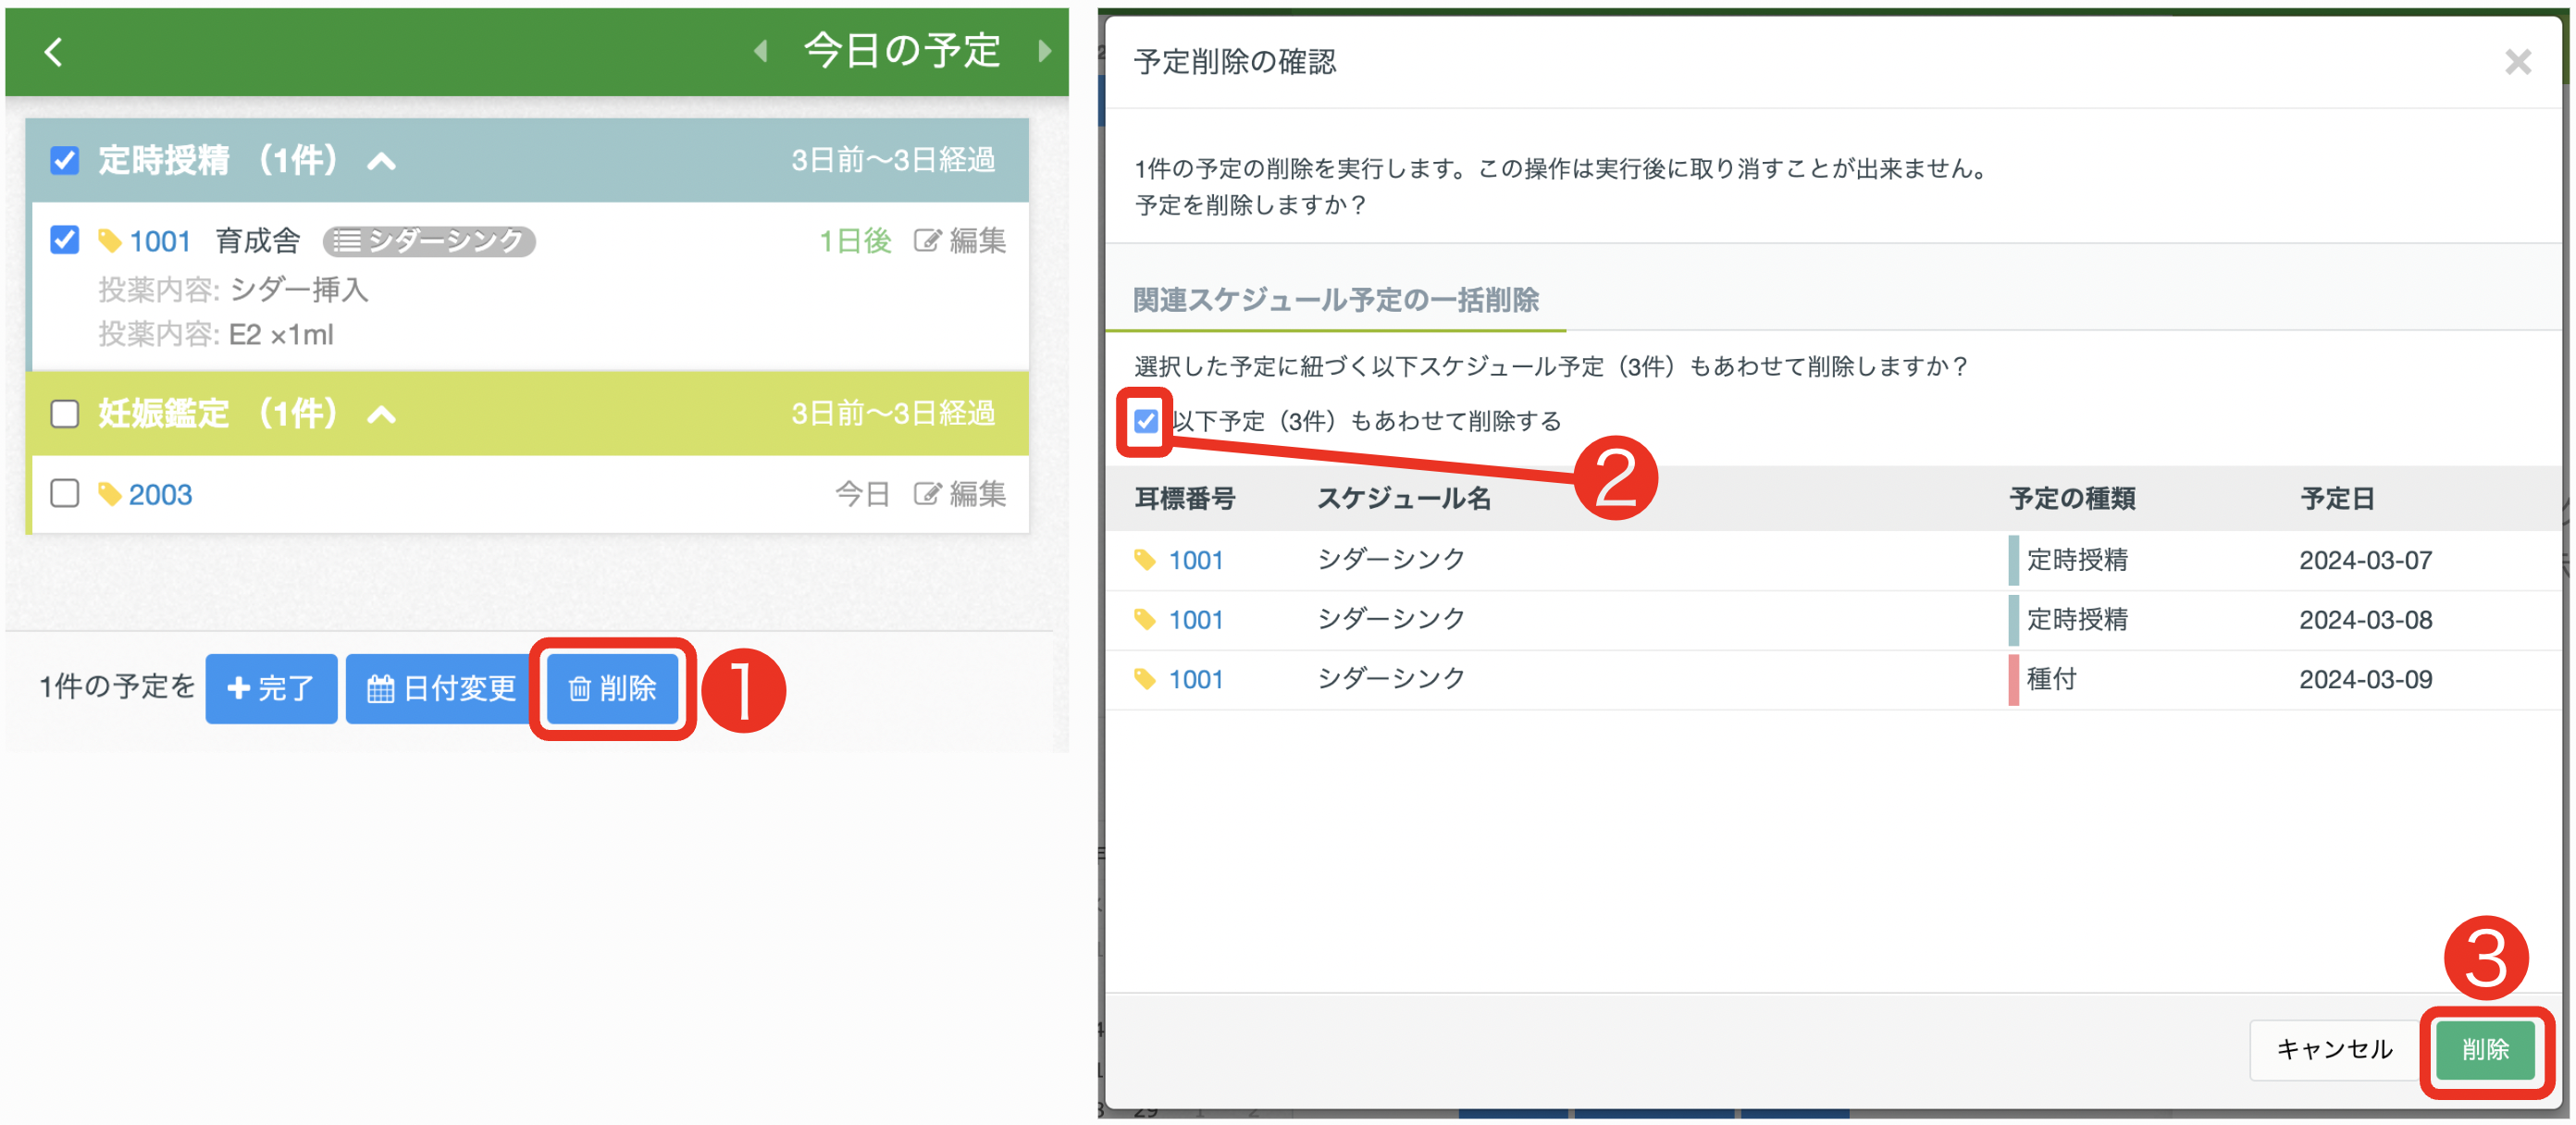This screenshot has height=1125, width=2576.
Task: Click 投薬内容: シダー挿入 text
Action: tap(234, 290)
